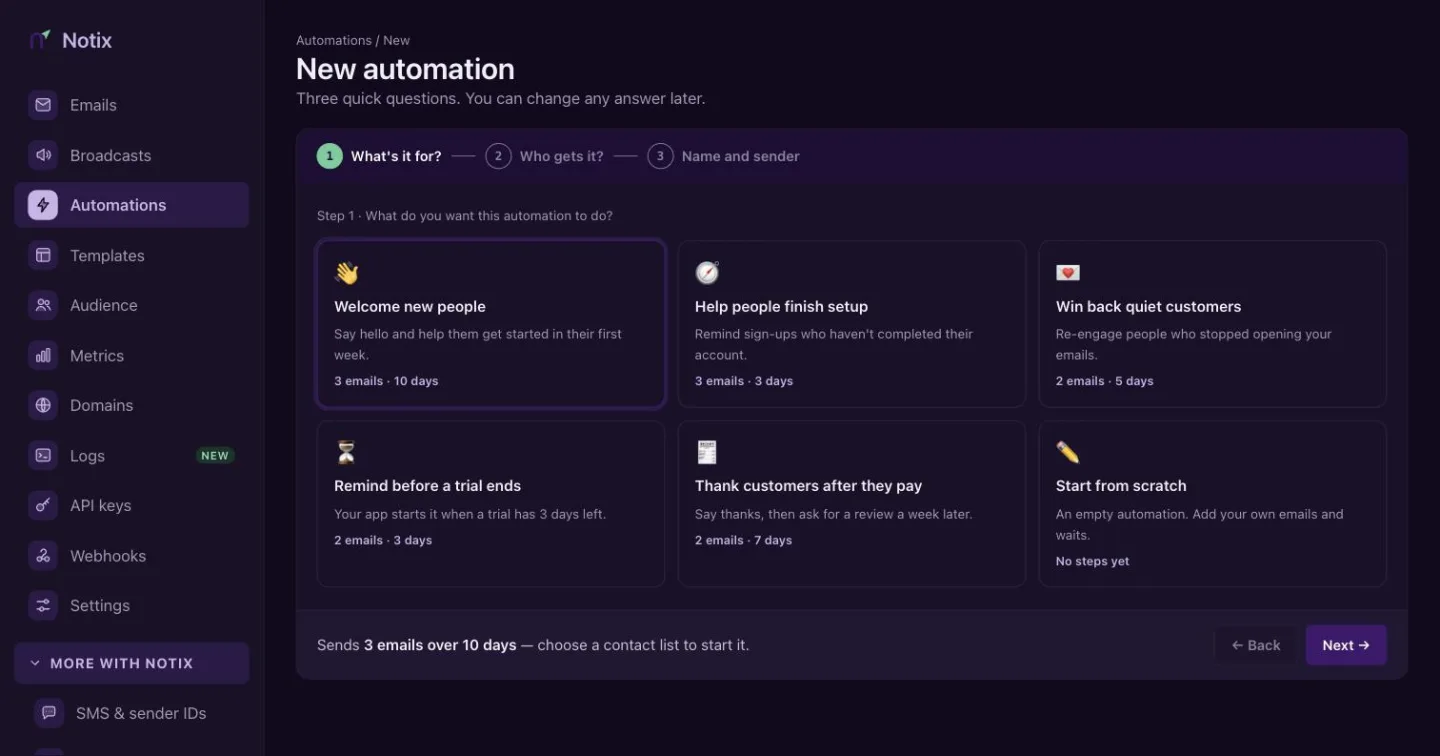Viewport: 1440px width, 756px height.
Task: Select Start from scratch card
Action: [x=1213, y=503]
